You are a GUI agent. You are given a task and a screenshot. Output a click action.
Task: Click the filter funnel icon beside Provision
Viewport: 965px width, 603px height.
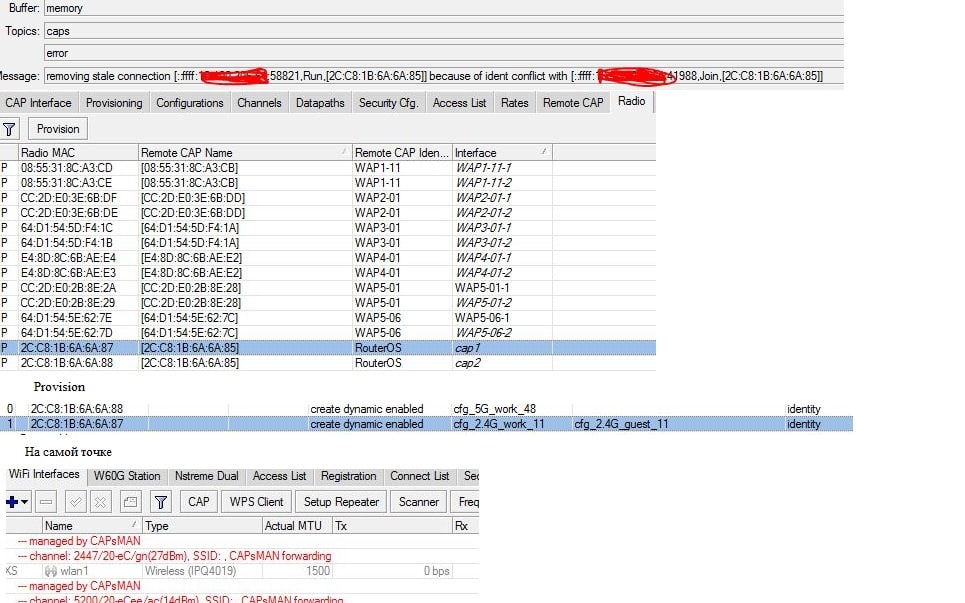click(9, 129)
